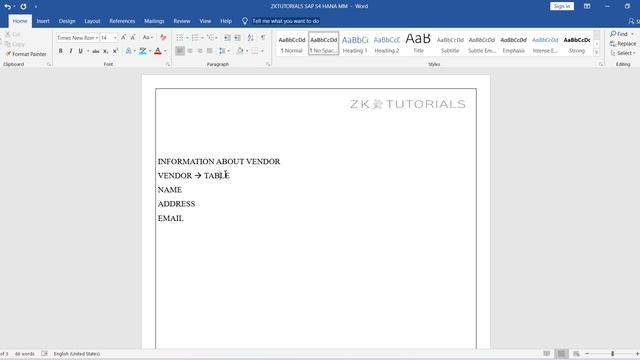The width and height of the screenshot is (640, 360).
Task: Click Increase Font Size icon
Action: click(x=123, y=38)
